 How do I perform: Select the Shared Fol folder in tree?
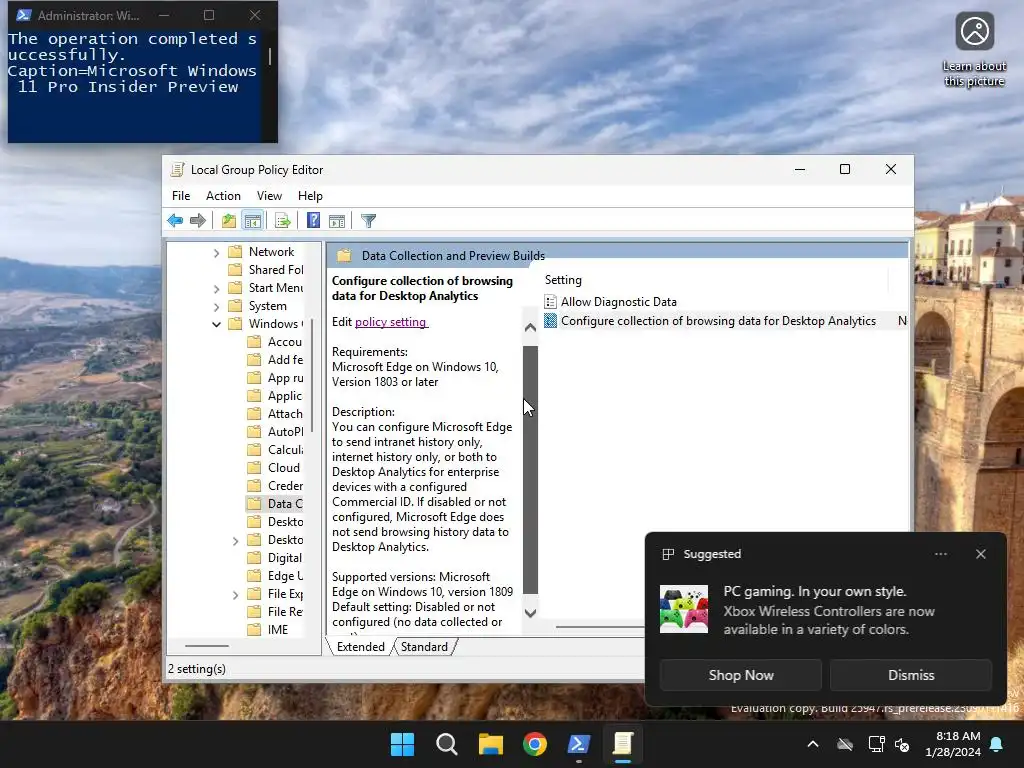[276, 270]
